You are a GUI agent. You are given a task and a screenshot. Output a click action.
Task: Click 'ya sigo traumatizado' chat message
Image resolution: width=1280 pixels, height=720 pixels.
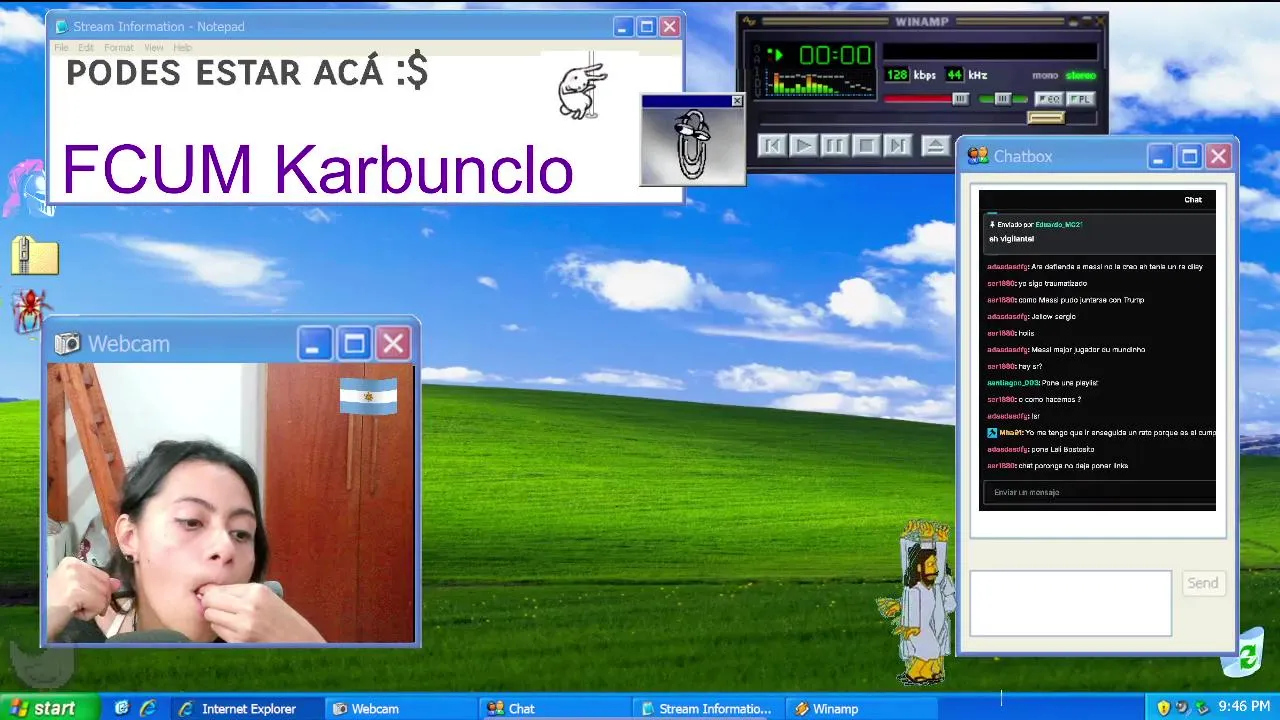[1052, 284]
